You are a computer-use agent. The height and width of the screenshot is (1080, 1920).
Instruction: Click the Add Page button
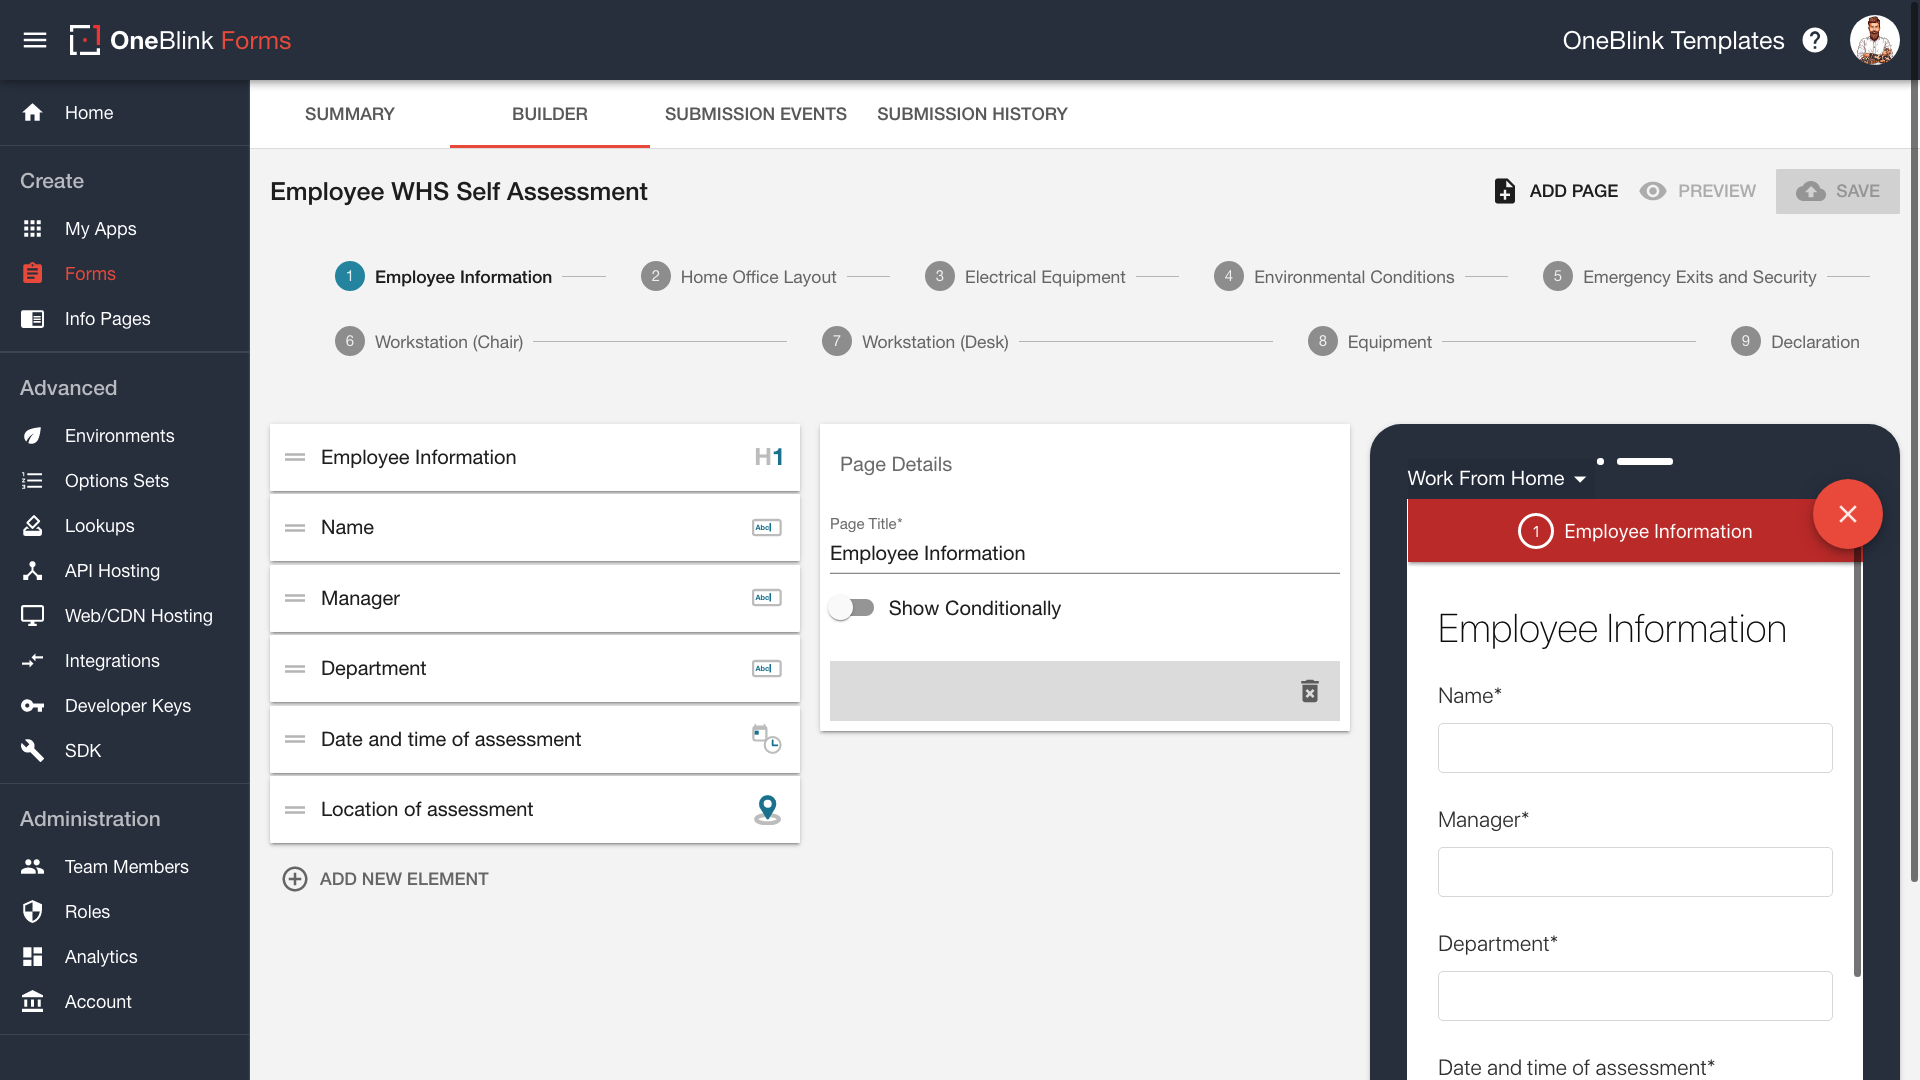tap(1556, 191)
